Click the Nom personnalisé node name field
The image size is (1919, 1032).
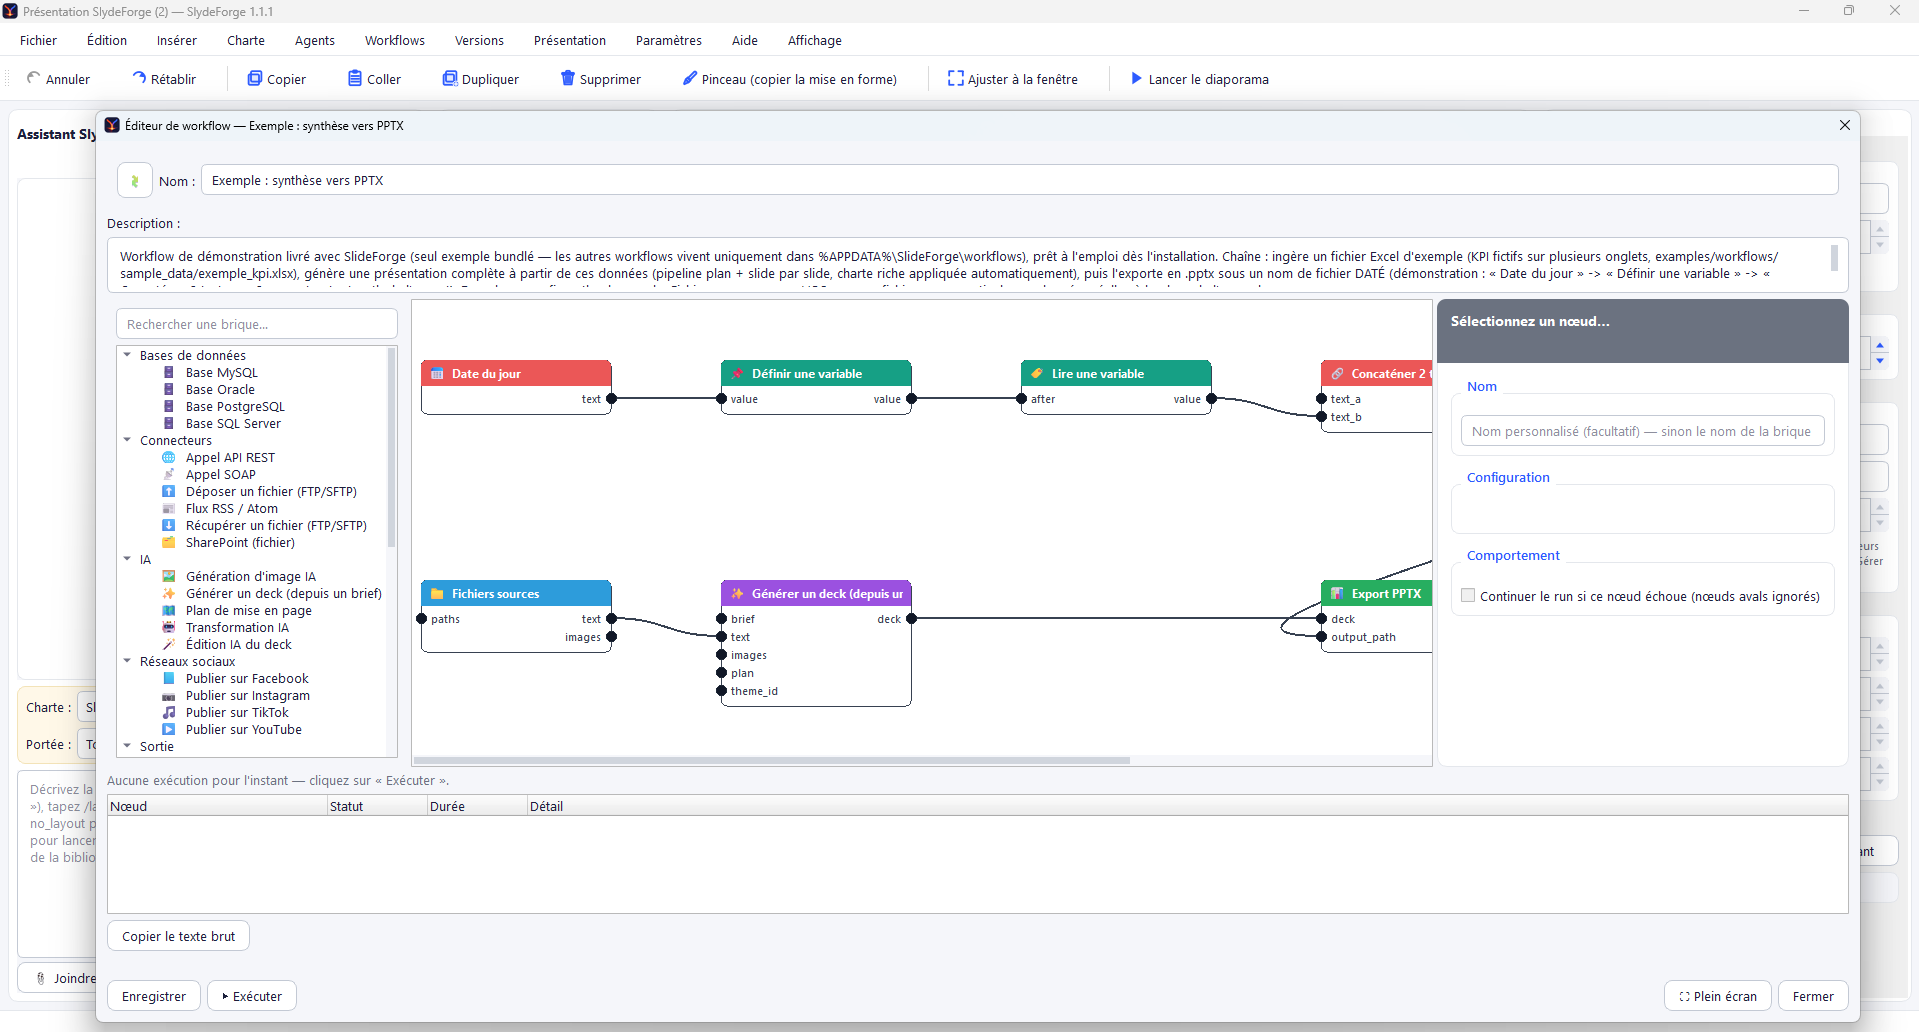click(x=1642, y=431)
